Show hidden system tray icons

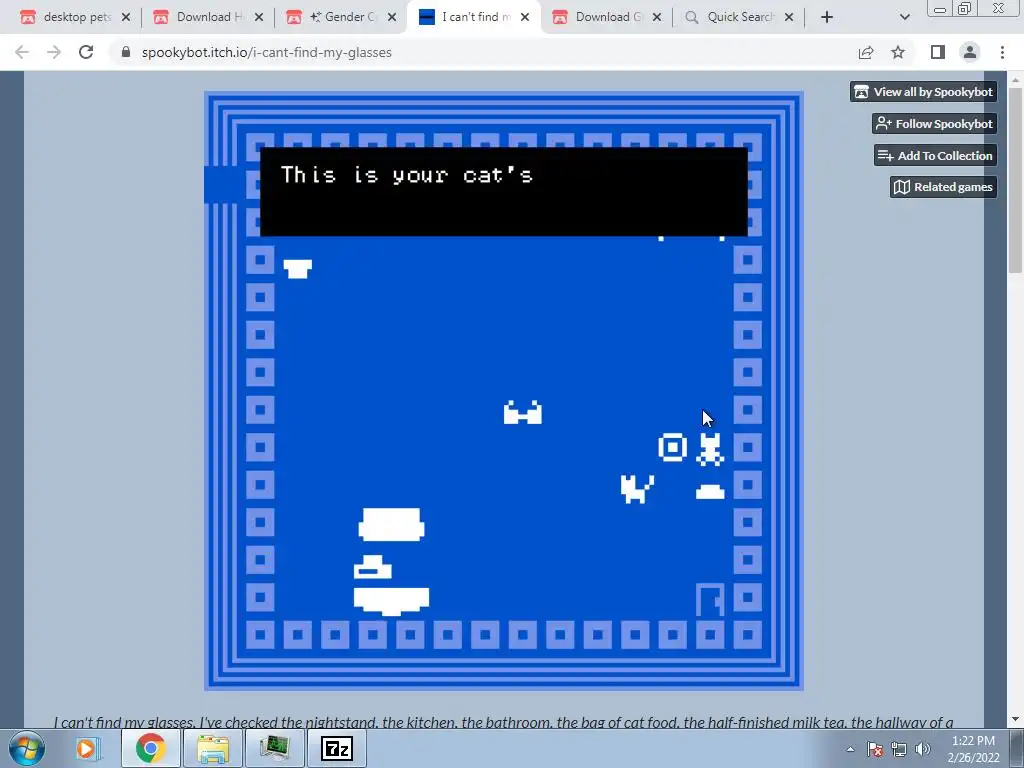pyautogui.click(x=850, y=749)
